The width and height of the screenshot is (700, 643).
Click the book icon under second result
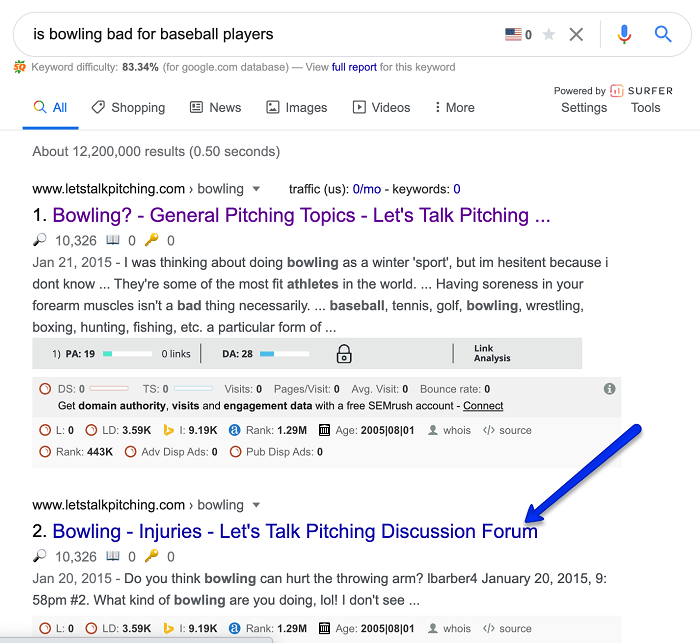pyautogui.click(x=112, y=556)
